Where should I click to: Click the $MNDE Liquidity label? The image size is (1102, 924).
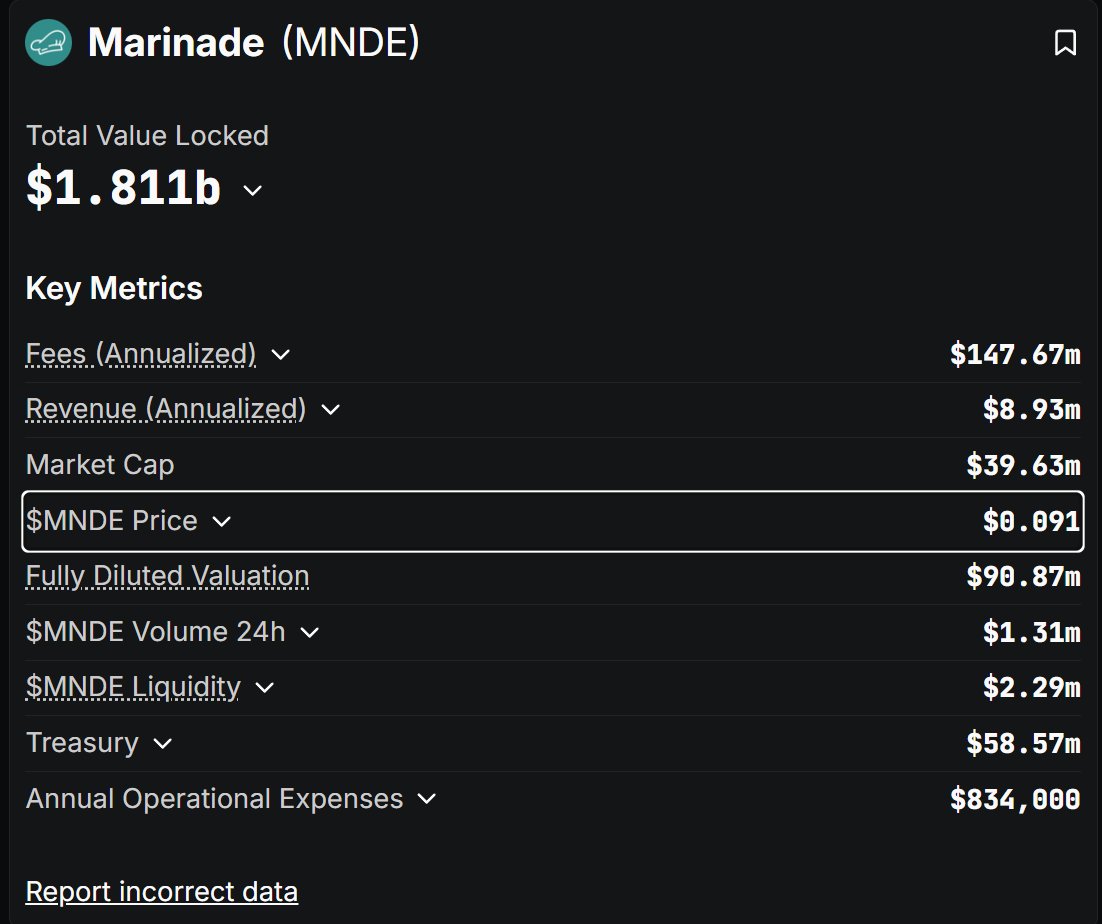[133, 687]
